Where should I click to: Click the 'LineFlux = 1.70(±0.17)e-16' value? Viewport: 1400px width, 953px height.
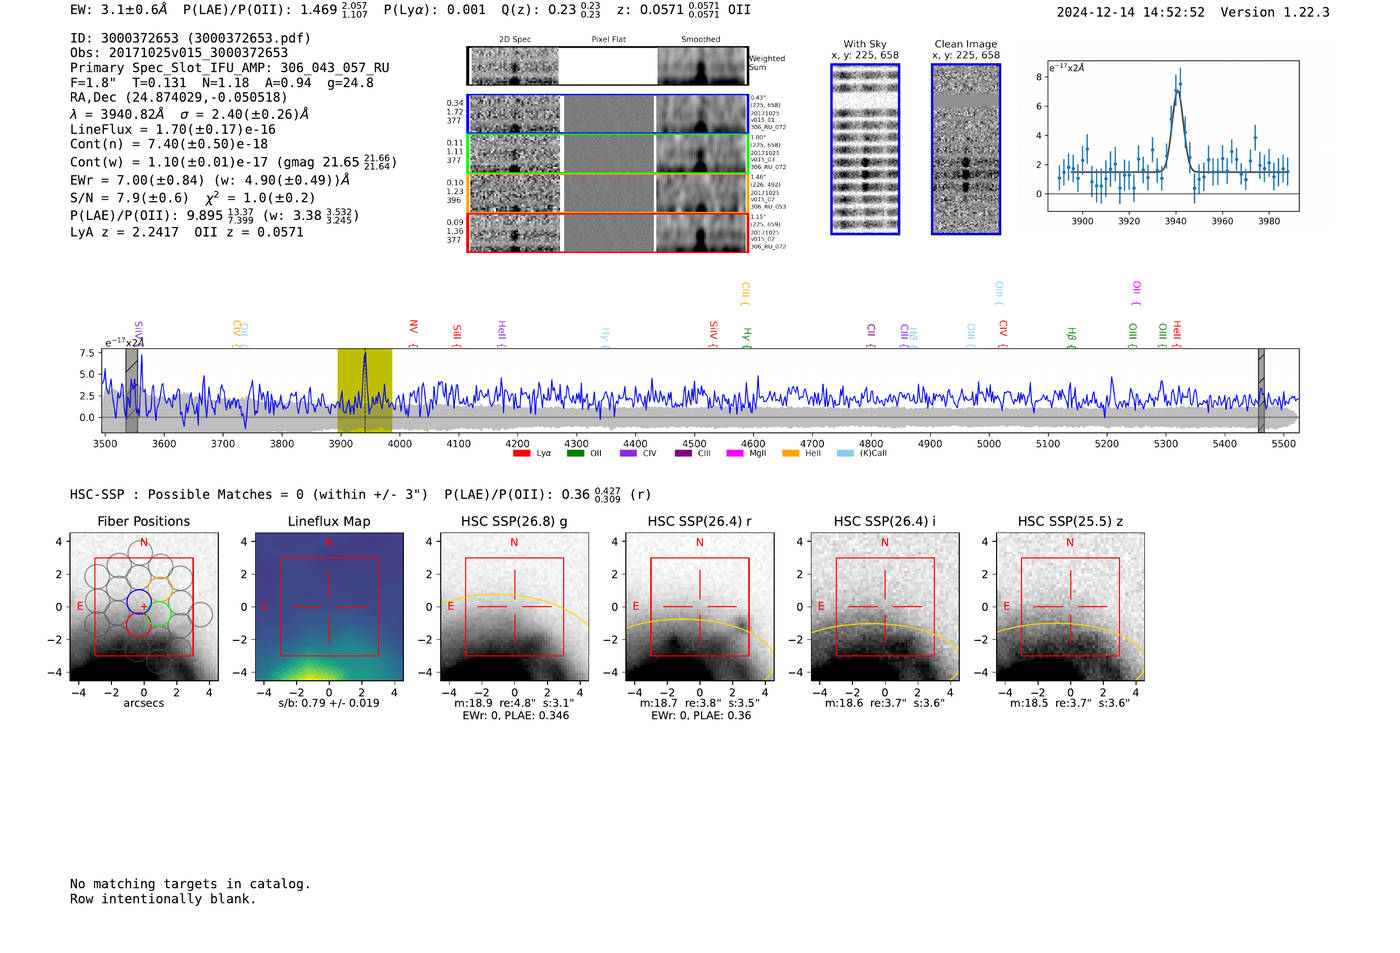(173, 130)
